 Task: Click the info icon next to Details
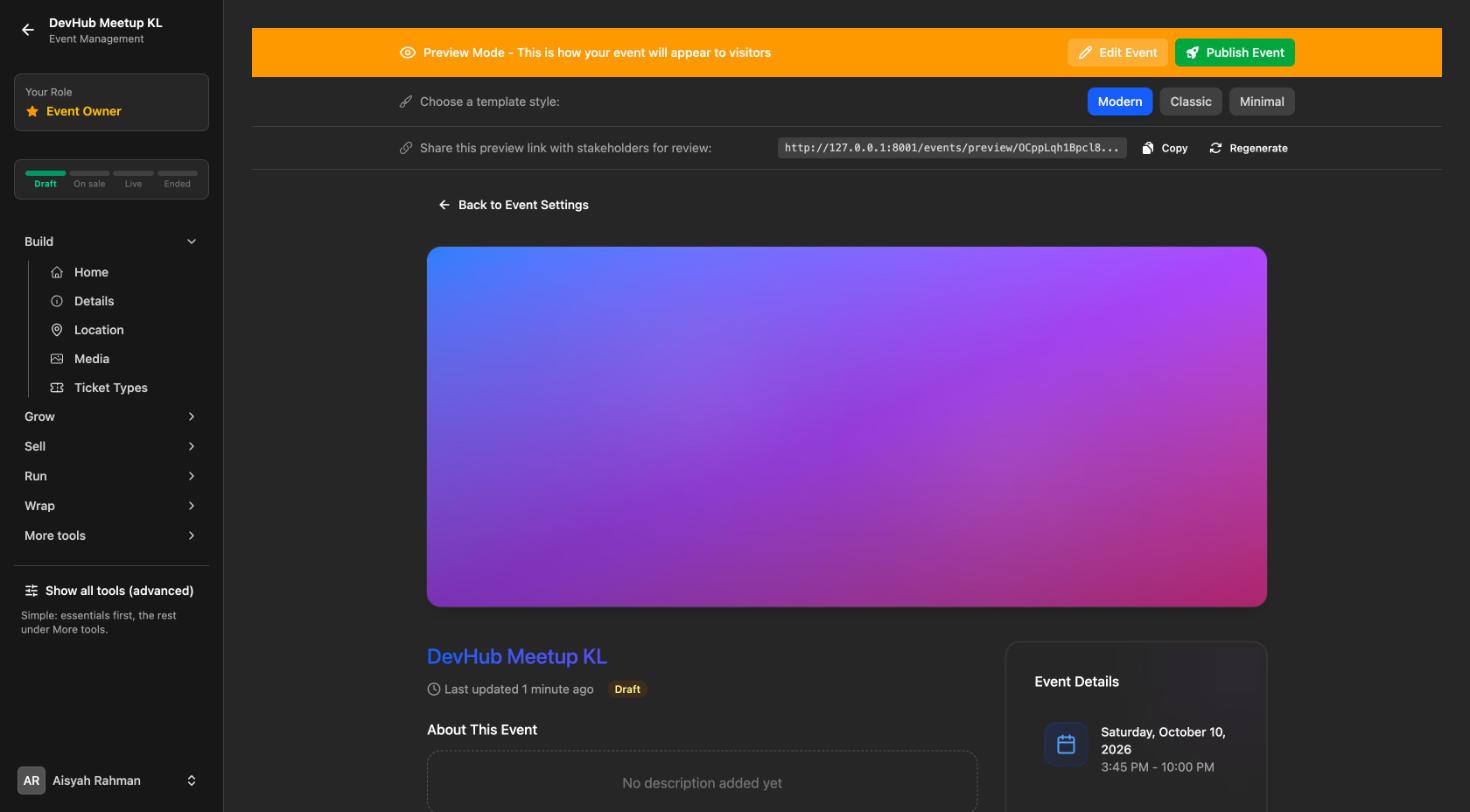coord(57,301)
